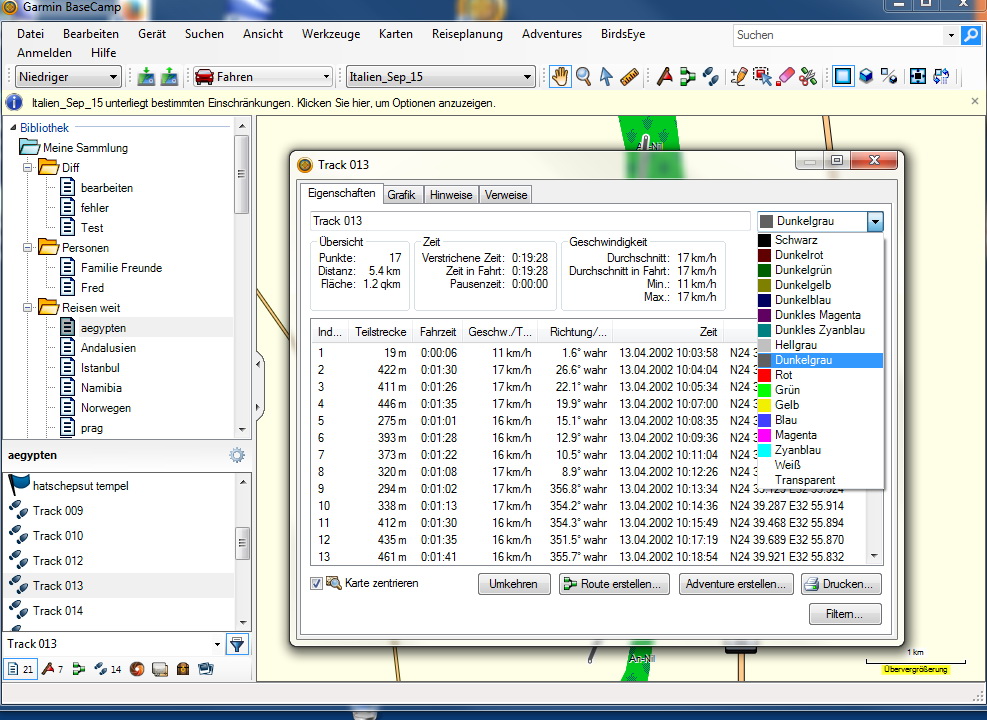Select the scissors divide tool
The width and height of the screenshot is (987, 720).
808,77
